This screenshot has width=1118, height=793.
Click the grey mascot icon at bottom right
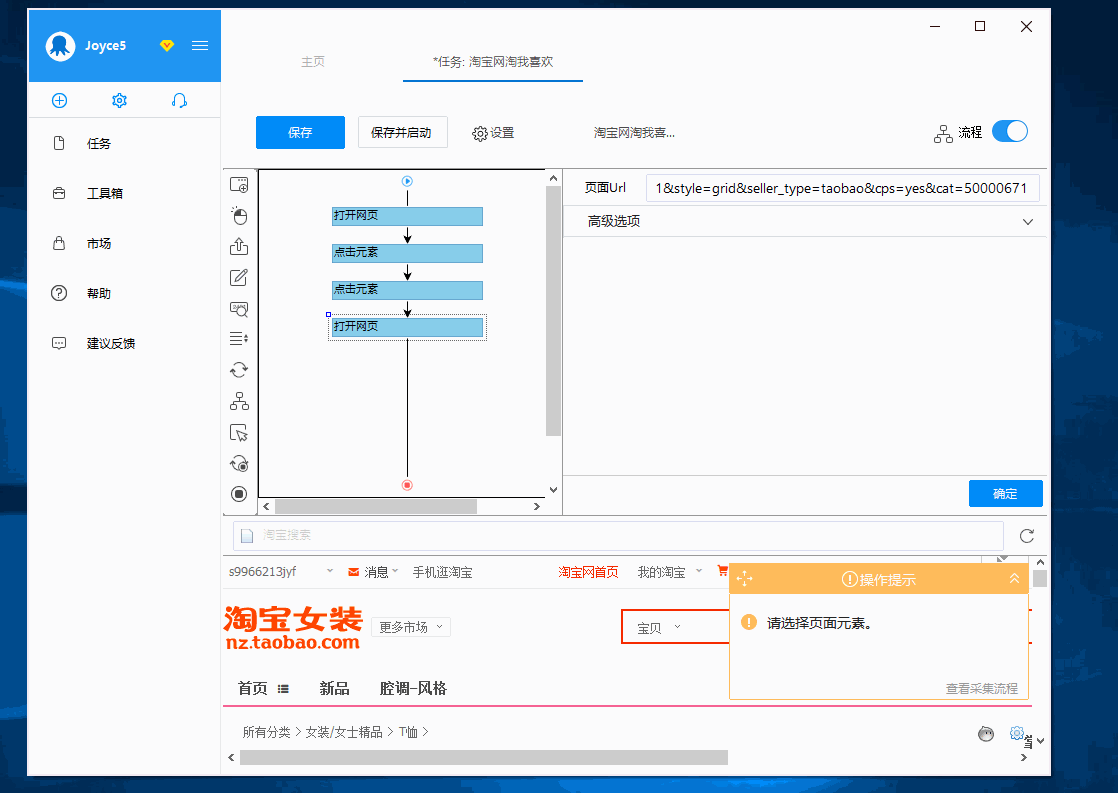pyautogui.click(x=985, y=734)
